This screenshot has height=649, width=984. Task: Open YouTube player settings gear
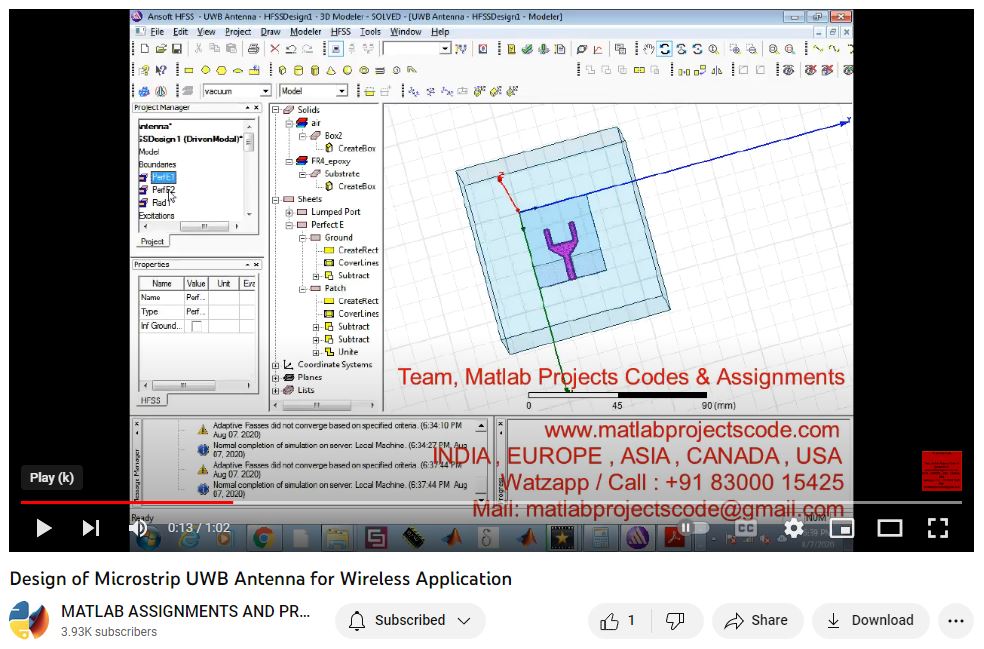(x=793, y=527)
